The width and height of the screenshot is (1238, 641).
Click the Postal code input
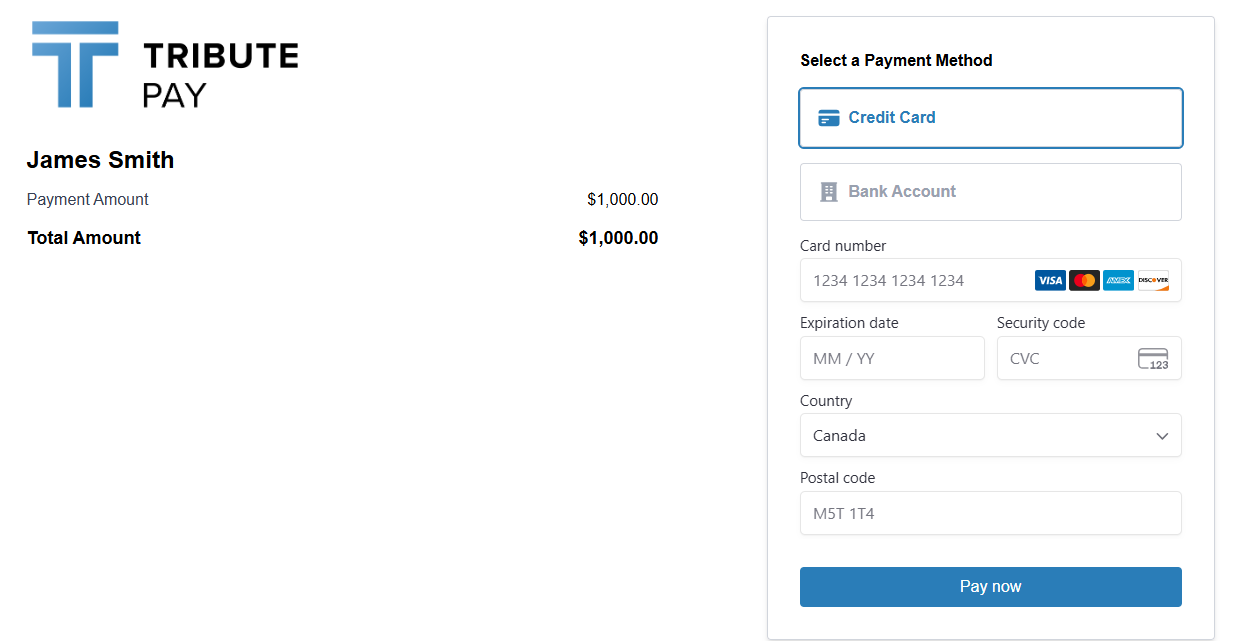[990, 514]
